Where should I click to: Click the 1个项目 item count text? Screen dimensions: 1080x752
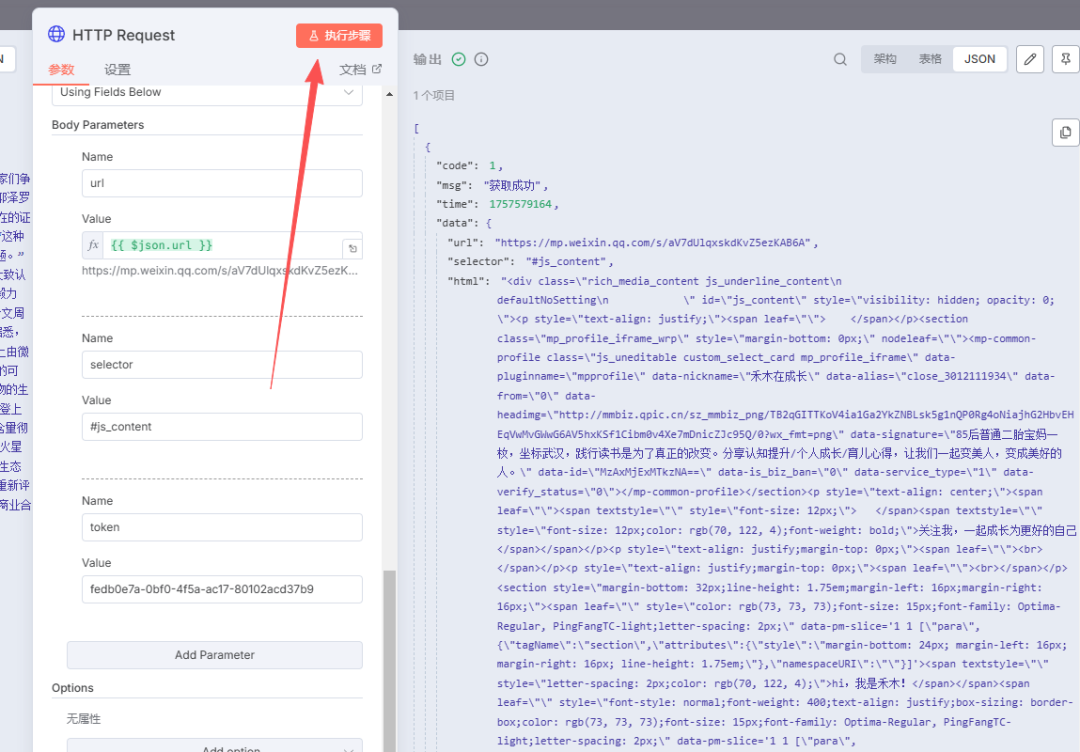tap(434, 96)
